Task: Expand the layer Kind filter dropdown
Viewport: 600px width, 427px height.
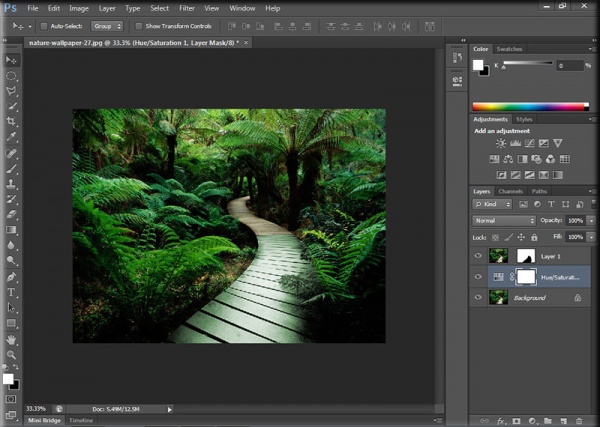Action: [x=494, y=205]
